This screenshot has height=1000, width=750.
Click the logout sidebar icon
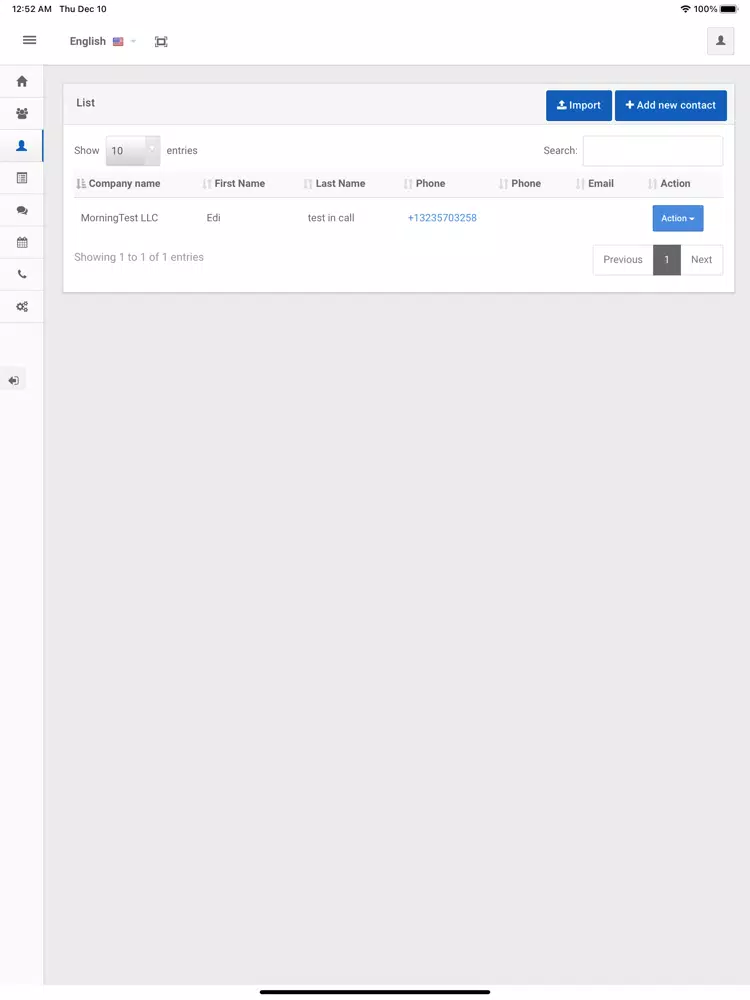click(x=13, y=381)
